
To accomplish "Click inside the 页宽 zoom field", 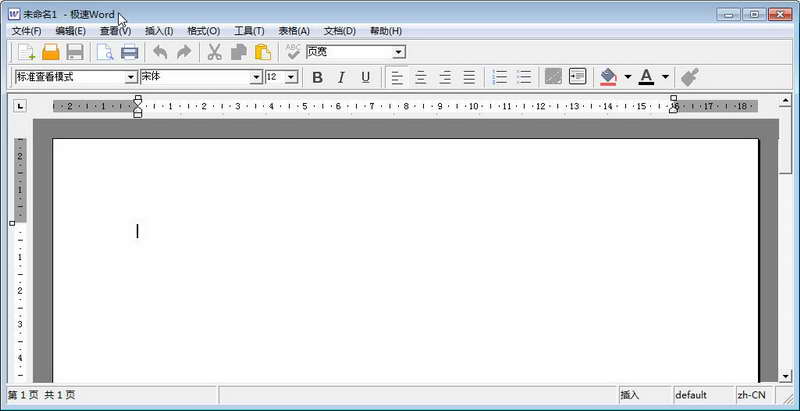I will [349, 52].
